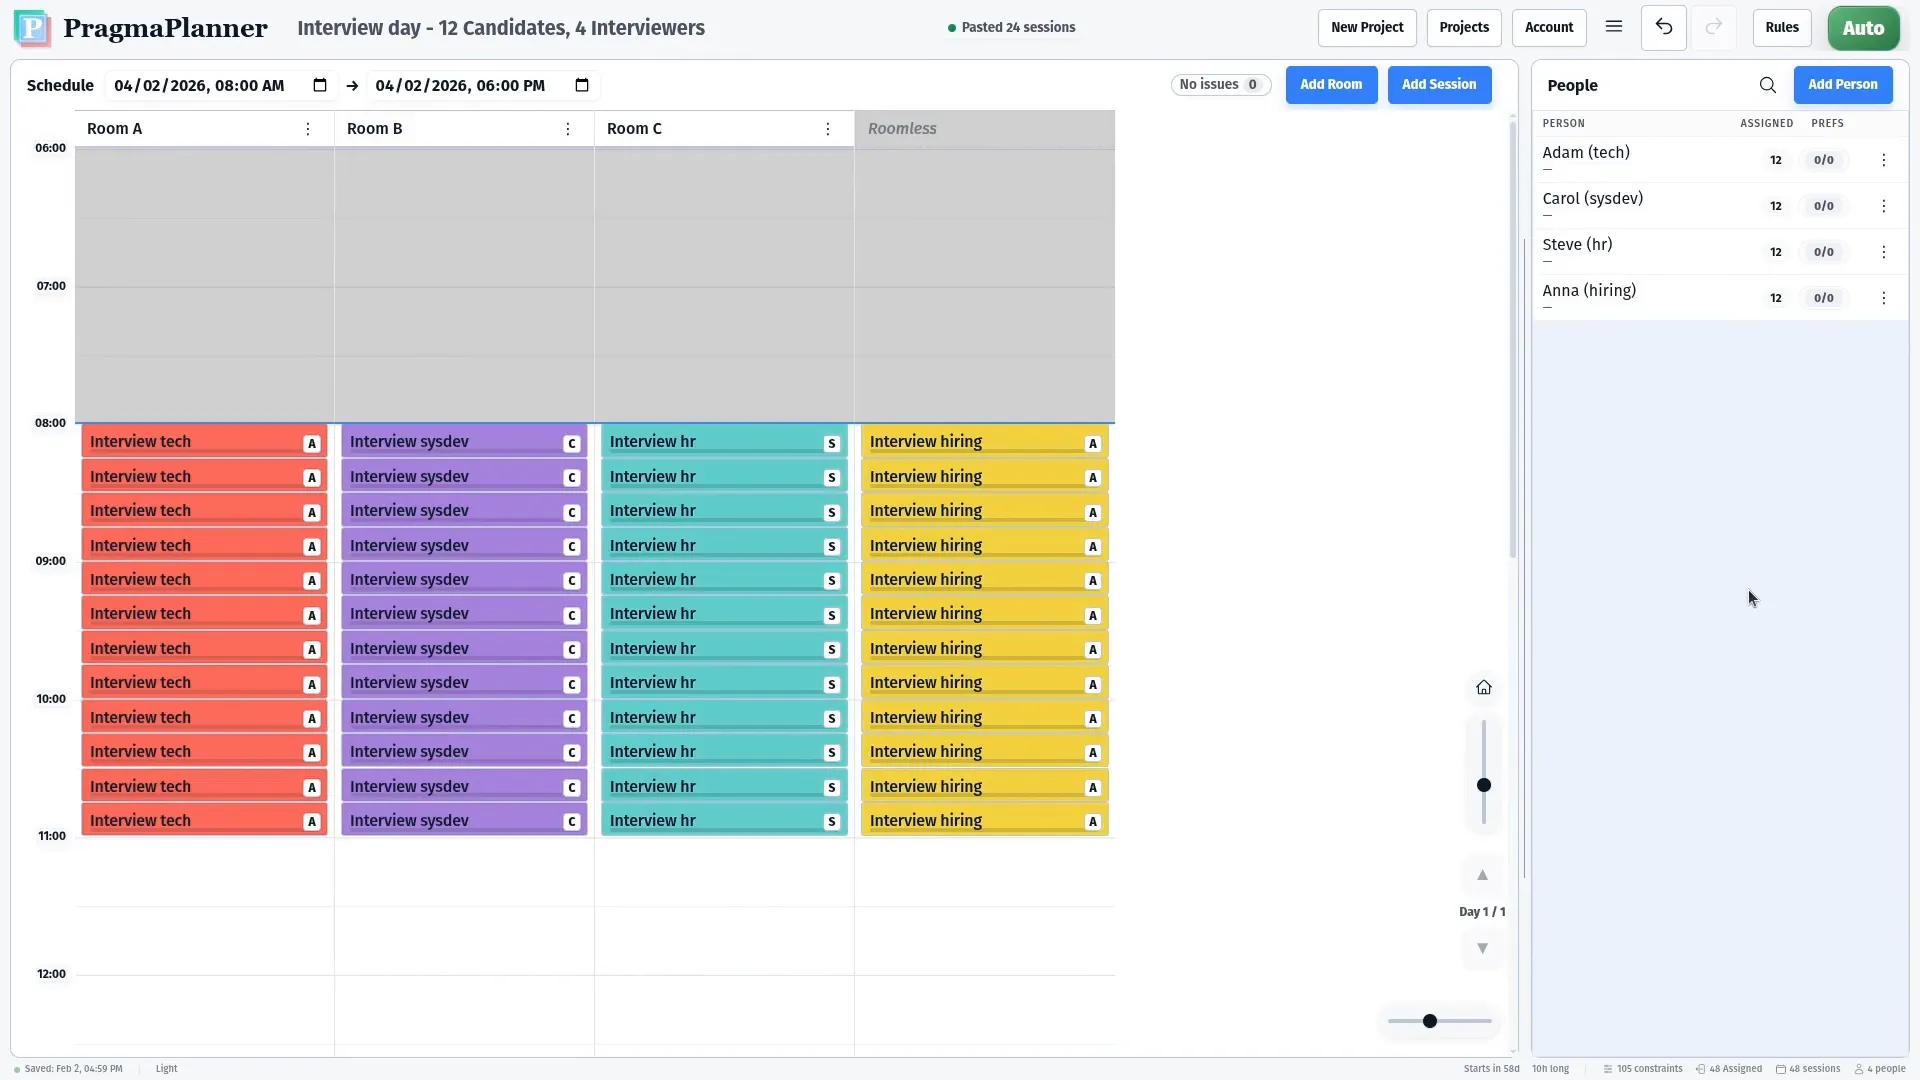Click the green Auto button
Image resolution: width=1920 pixels, height=1080 pixels.
(1862, 28)
